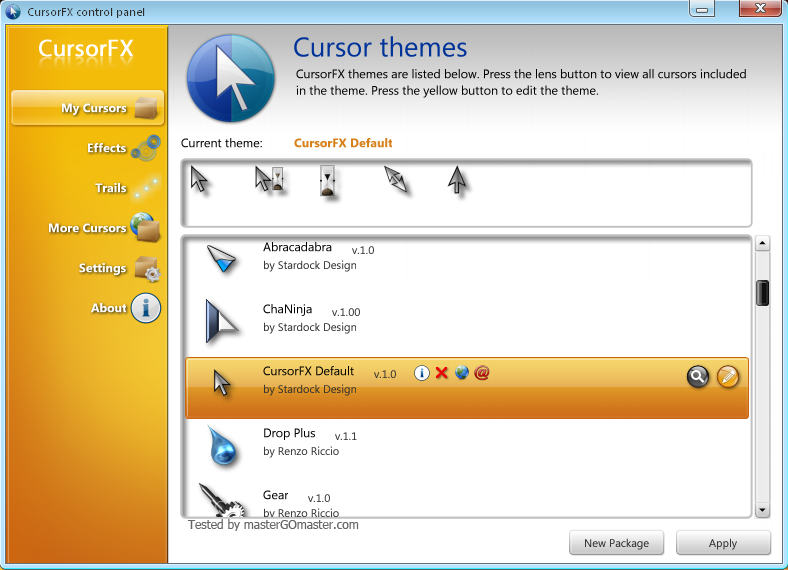This screenshot has height=570, width=788.
Task: Open the Settings section
Action: (119, 268)
